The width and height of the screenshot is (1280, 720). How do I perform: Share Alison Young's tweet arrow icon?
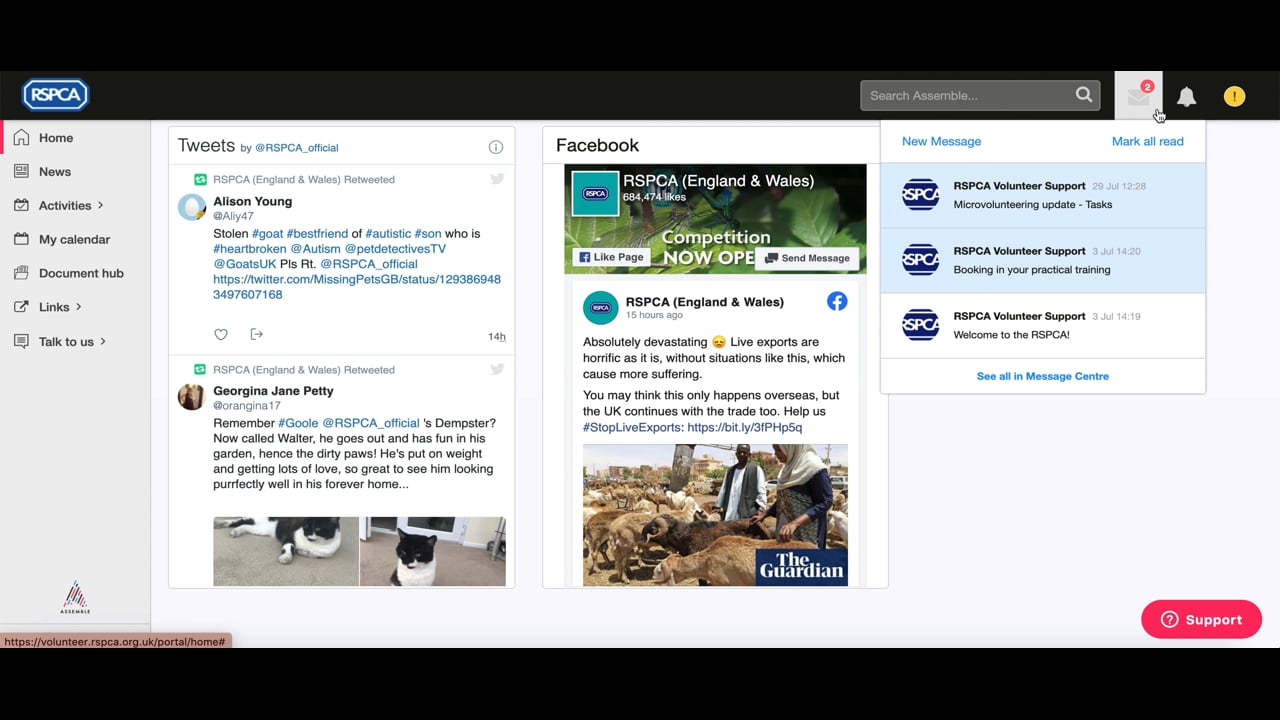(x=256, y=334)
